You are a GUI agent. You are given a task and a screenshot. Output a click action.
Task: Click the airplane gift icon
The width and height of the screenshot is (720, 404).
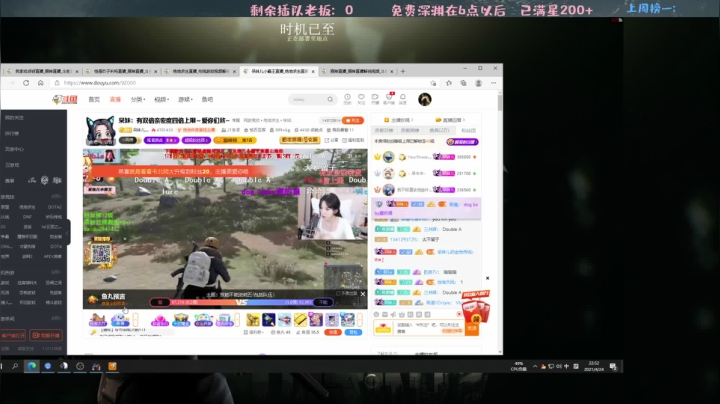point(285,319)
